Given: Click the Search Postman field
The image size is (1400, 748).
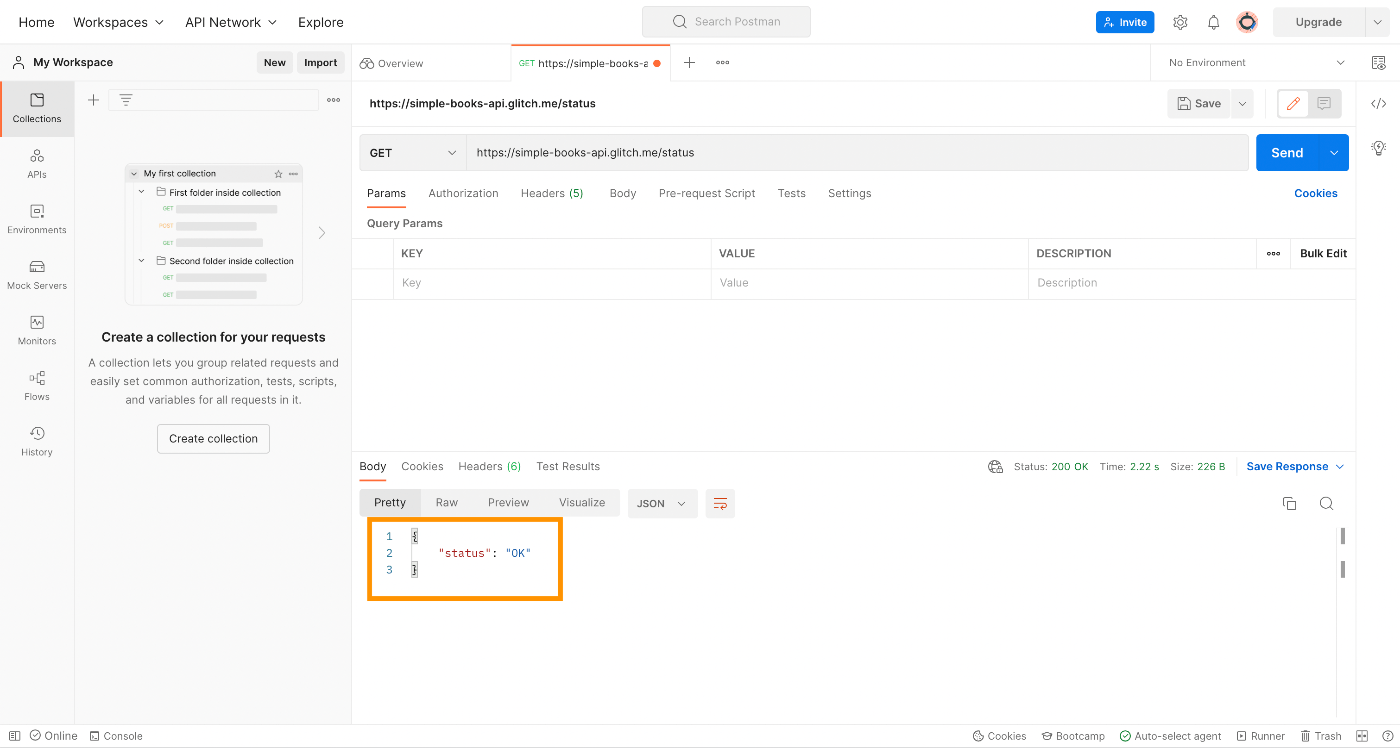Looking at the screenshot, I should coord(726,21).
